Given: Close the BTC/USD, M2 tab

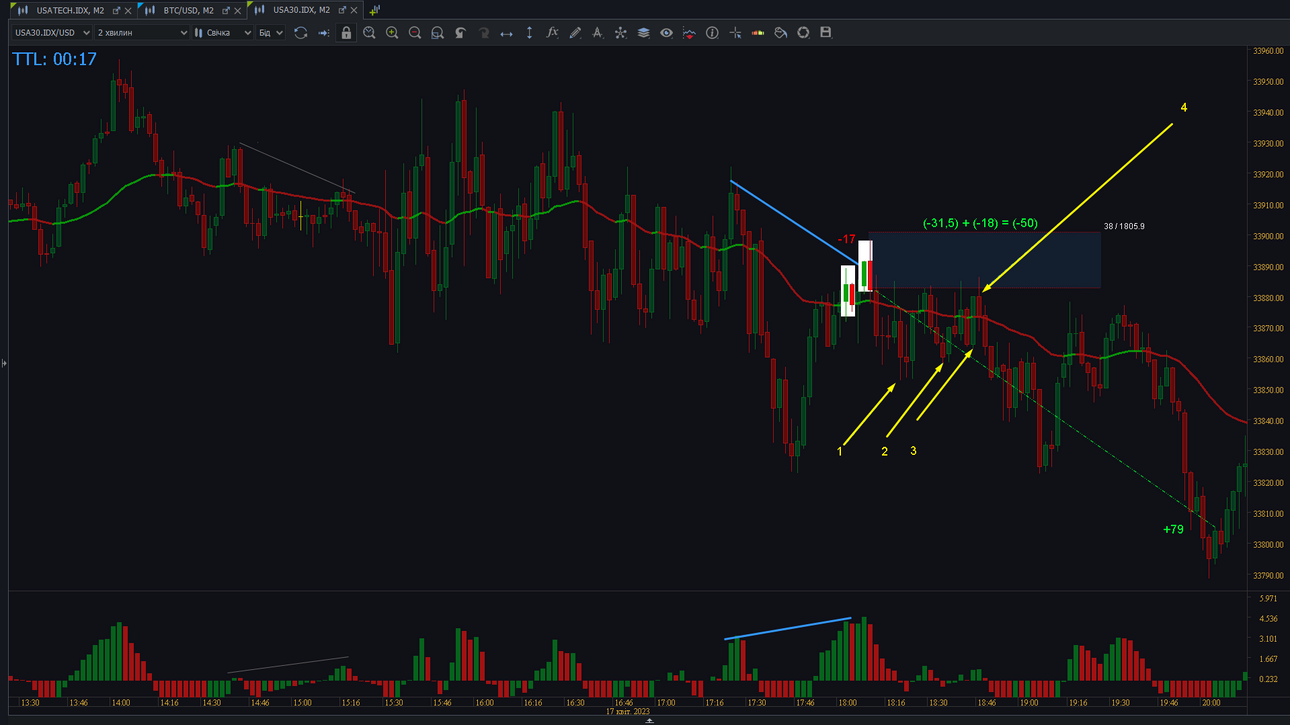Looking at the screenshot, I should click(x=238, y=10).
